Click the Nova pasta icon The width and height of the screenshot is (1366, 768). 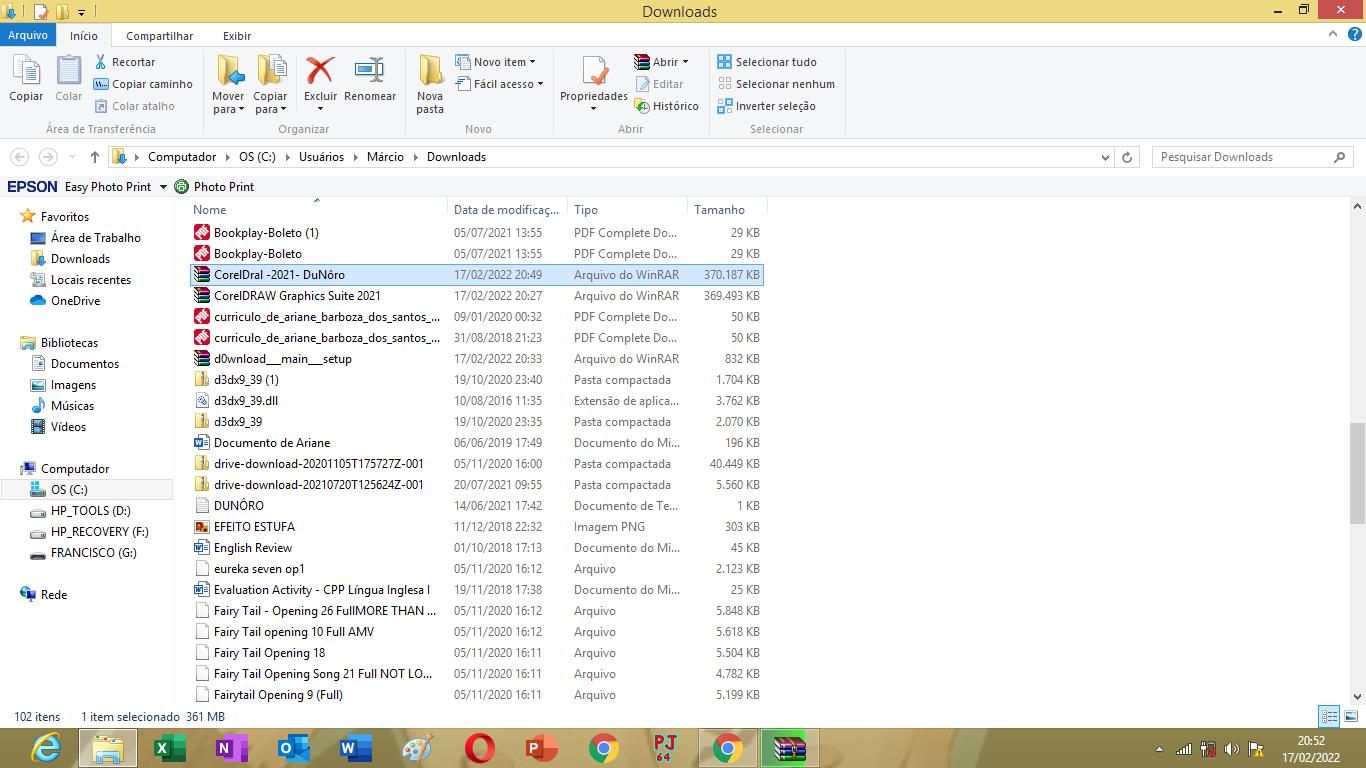point(430,72)
